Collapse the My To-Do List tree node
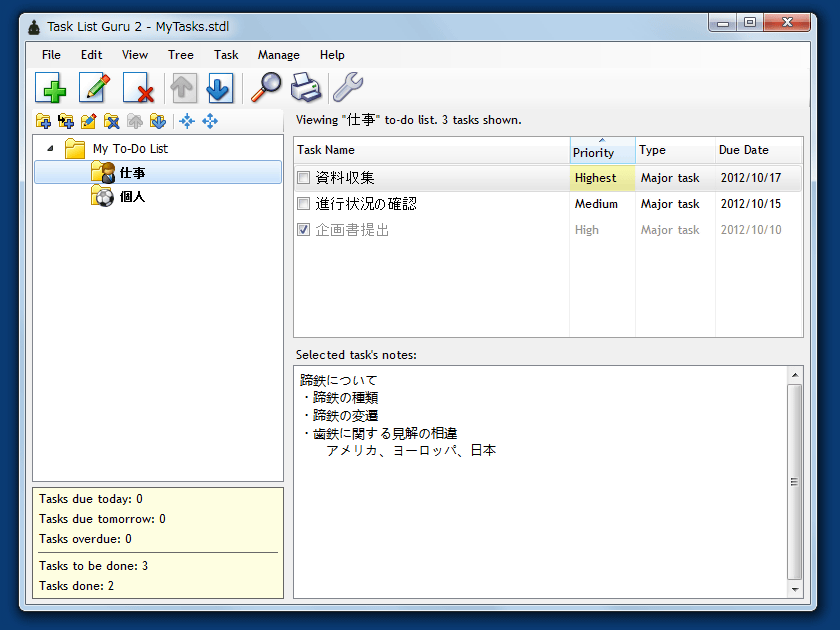Image resolution: width=840 pixels, height=630 pixels. coord(51,149)
